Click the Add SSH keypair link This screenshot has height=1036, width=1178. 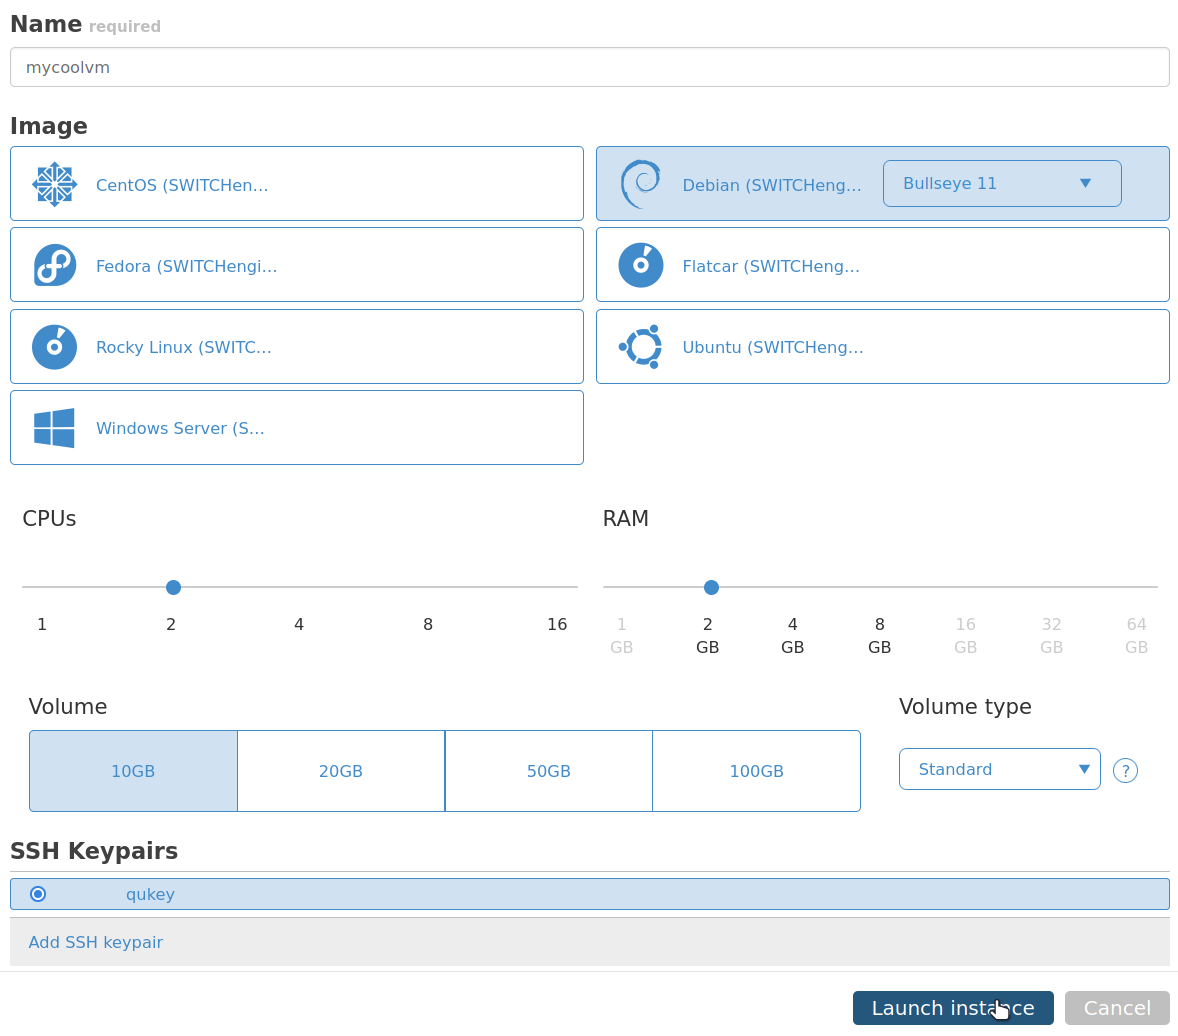pos(96,942)
